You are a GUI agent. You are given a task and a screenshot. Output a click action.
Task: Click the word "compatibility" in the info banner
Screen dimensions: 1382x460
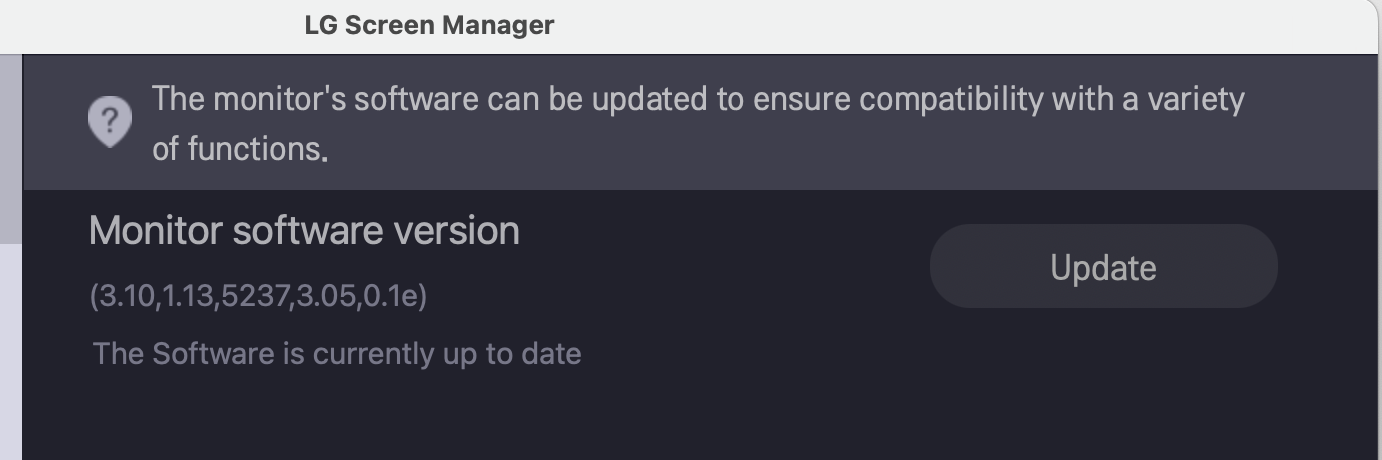coord(951,100)
